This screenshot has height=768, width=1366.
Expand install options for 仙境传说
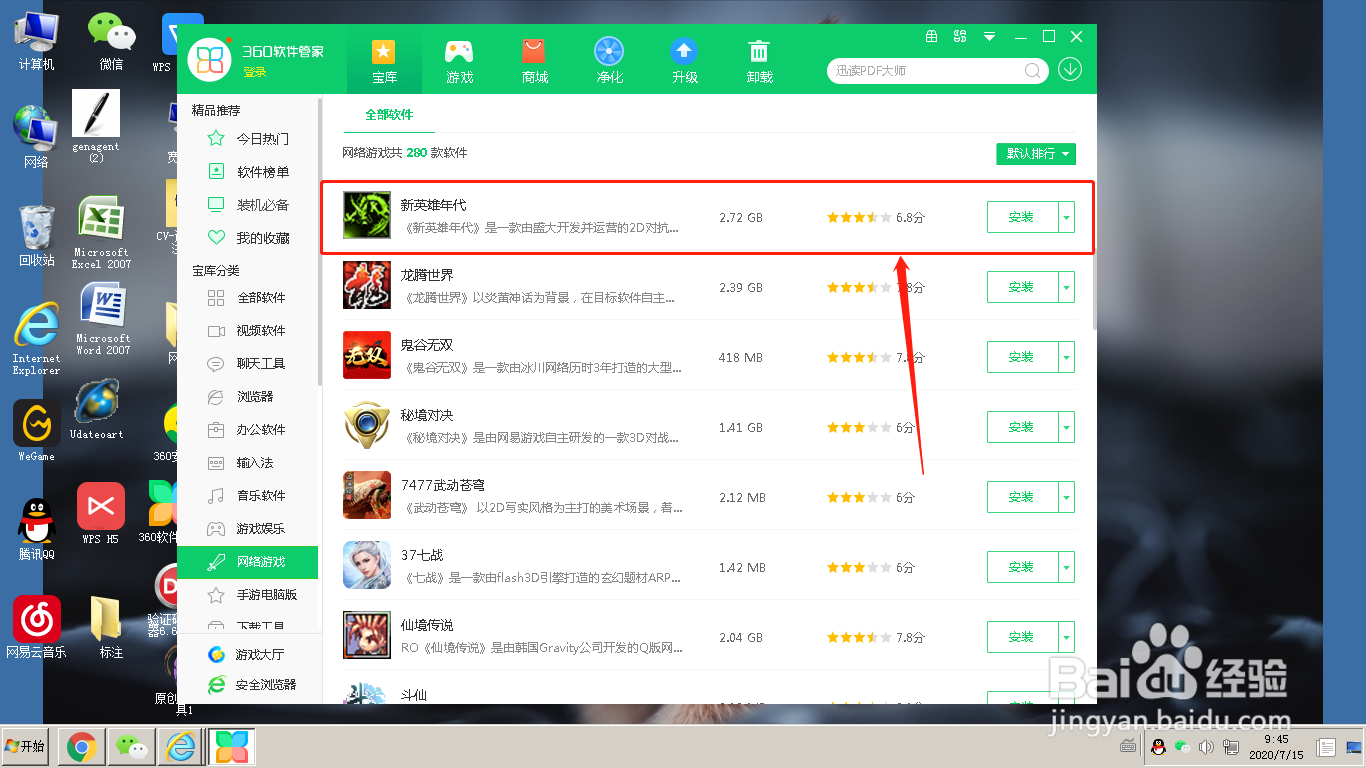[1067, 637]
